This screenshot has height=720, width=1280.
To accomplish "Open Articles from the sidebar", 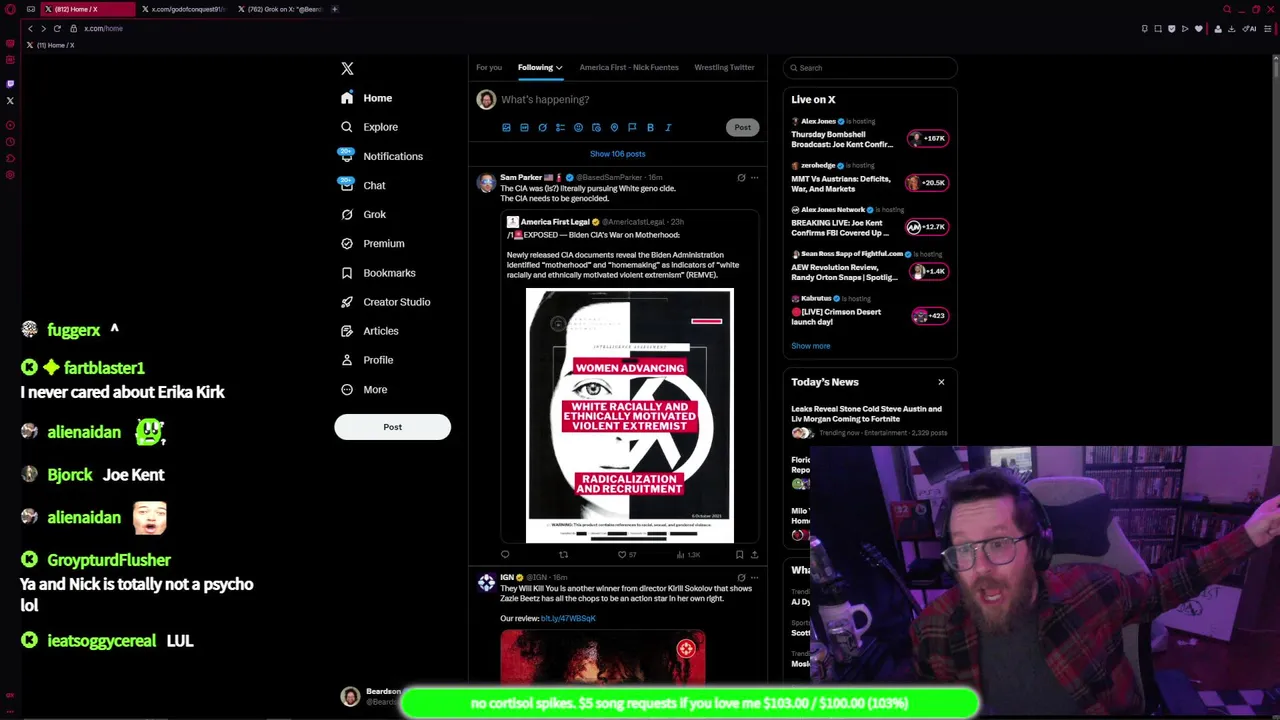I will click(369, 330).
